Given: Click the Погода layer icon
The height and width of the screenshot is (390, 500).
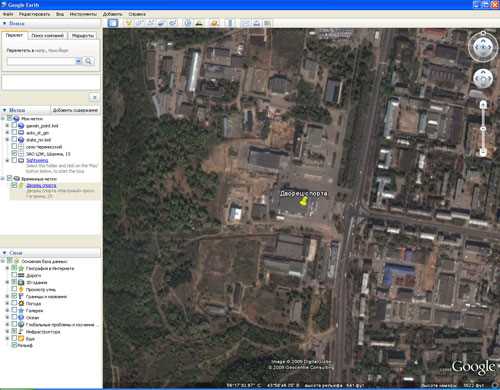Looking at the screenshot, I should 21,303.
